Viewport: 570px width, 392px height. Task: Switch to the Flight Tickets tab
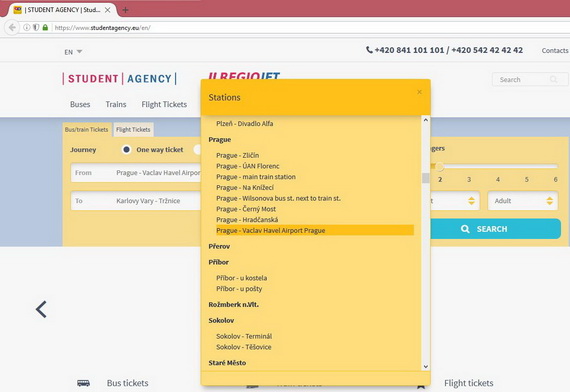coord(133,129)
